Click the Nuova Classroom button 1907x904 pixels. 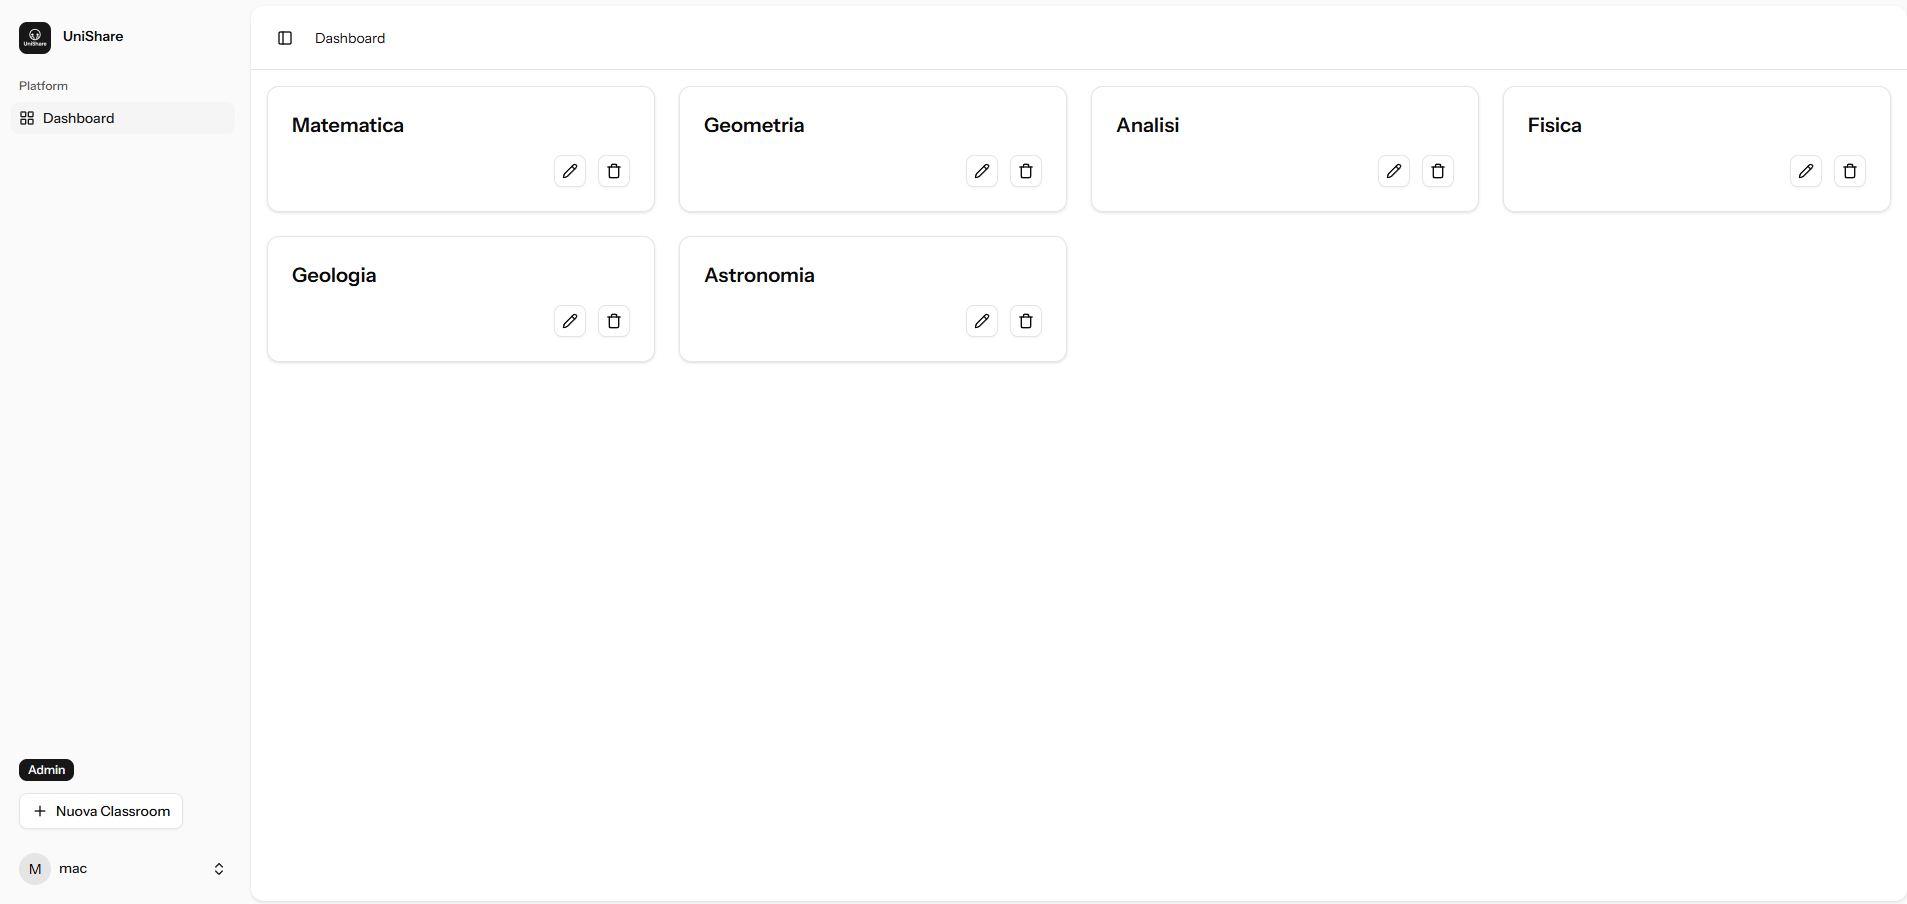click(101, 811)
